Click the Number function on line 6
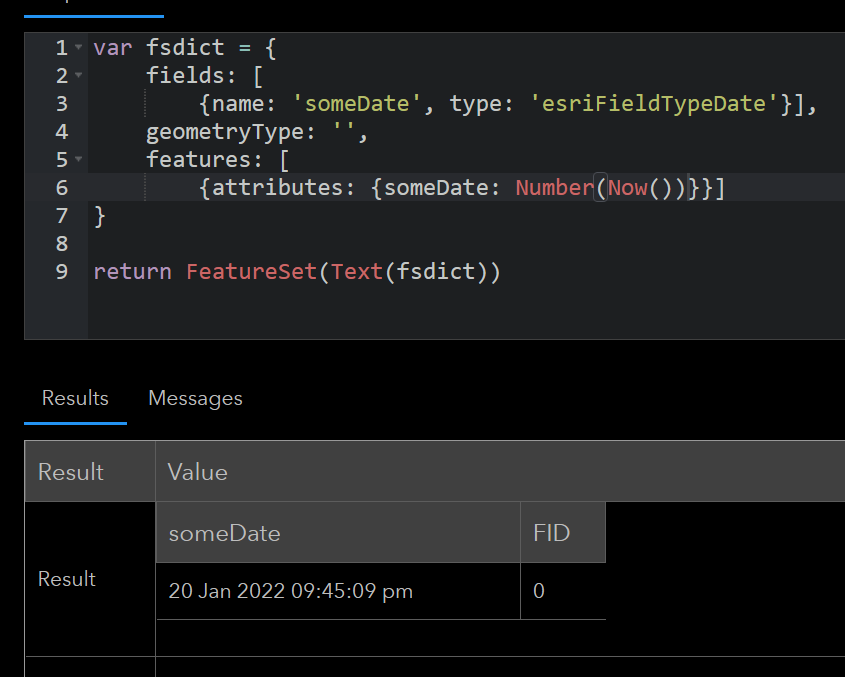Image resolution: width=845 pixels, height=677 pixels. (x=554, y=187)
